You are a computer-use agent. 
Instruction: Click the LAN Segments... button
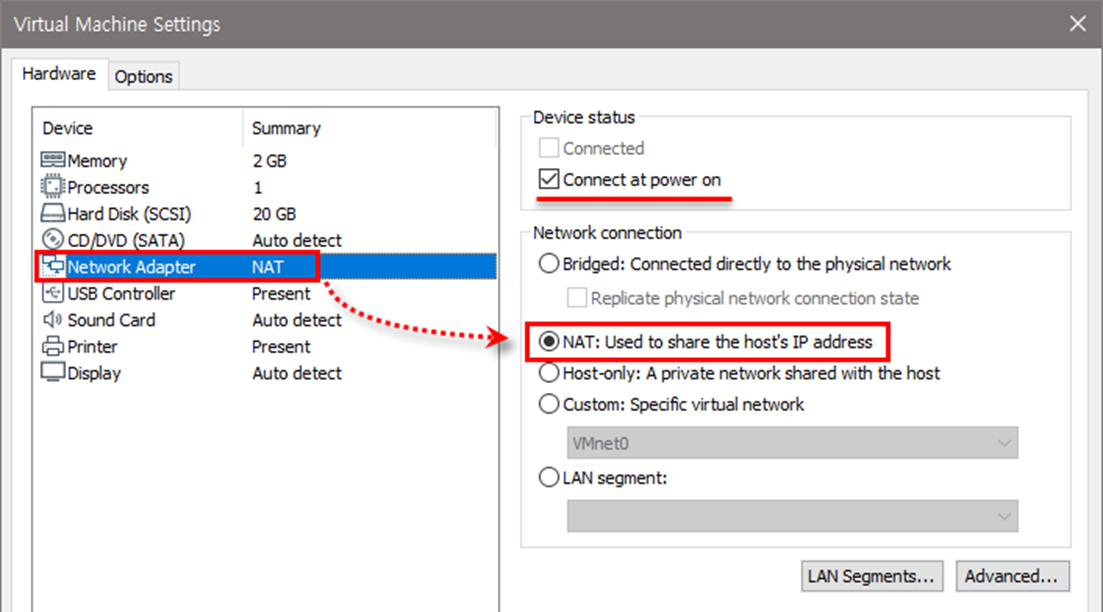click(873, 576)
